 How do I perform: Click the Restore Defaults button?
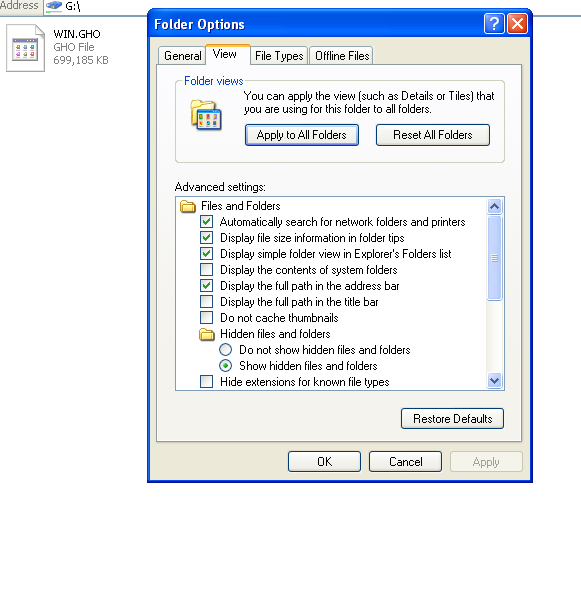click(452, 418)
